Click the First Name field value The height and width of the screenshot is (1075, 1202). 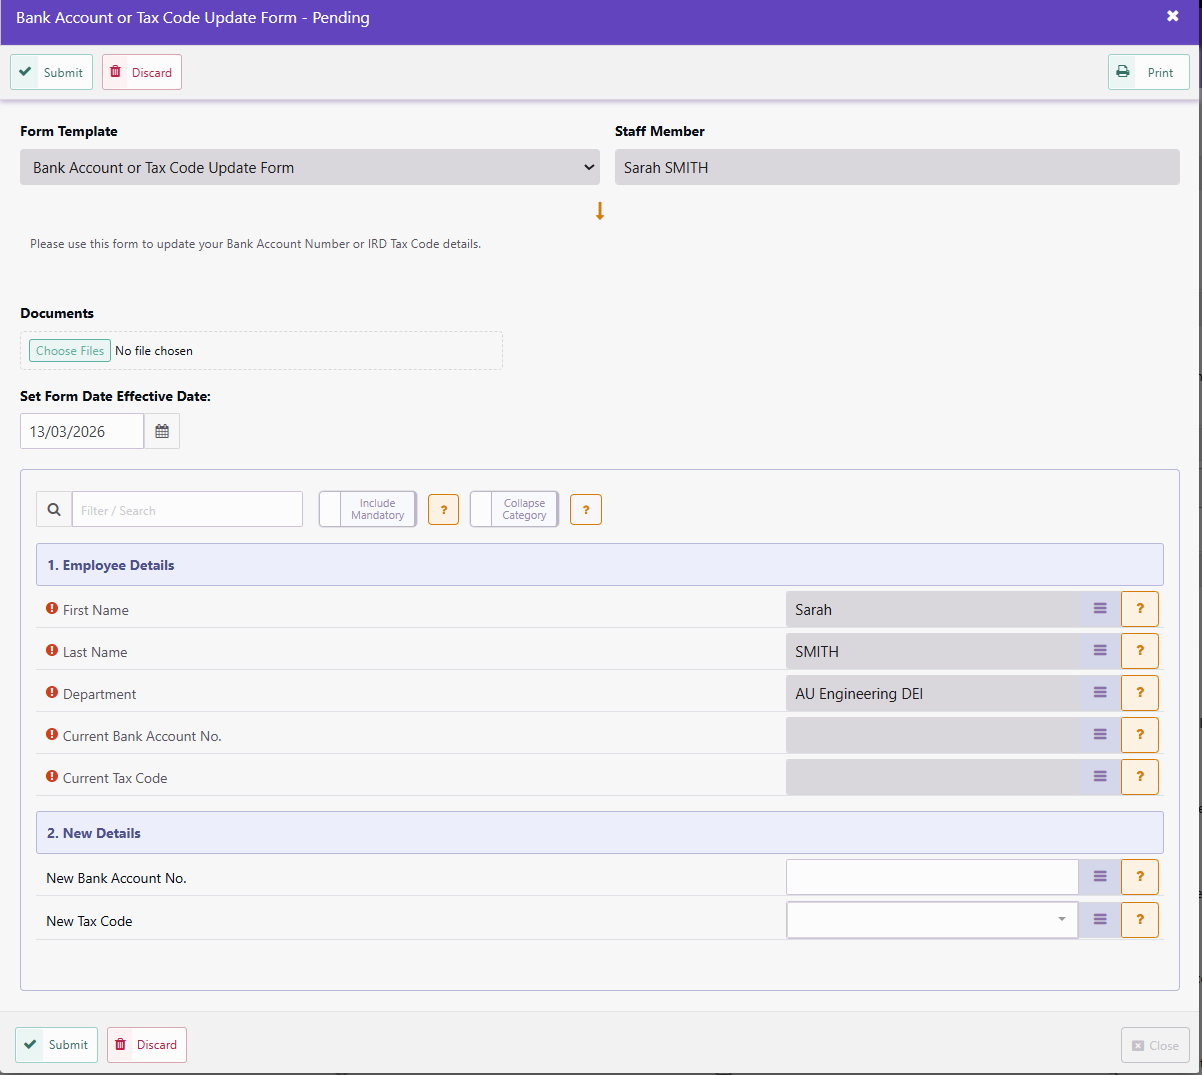(933, 609)
